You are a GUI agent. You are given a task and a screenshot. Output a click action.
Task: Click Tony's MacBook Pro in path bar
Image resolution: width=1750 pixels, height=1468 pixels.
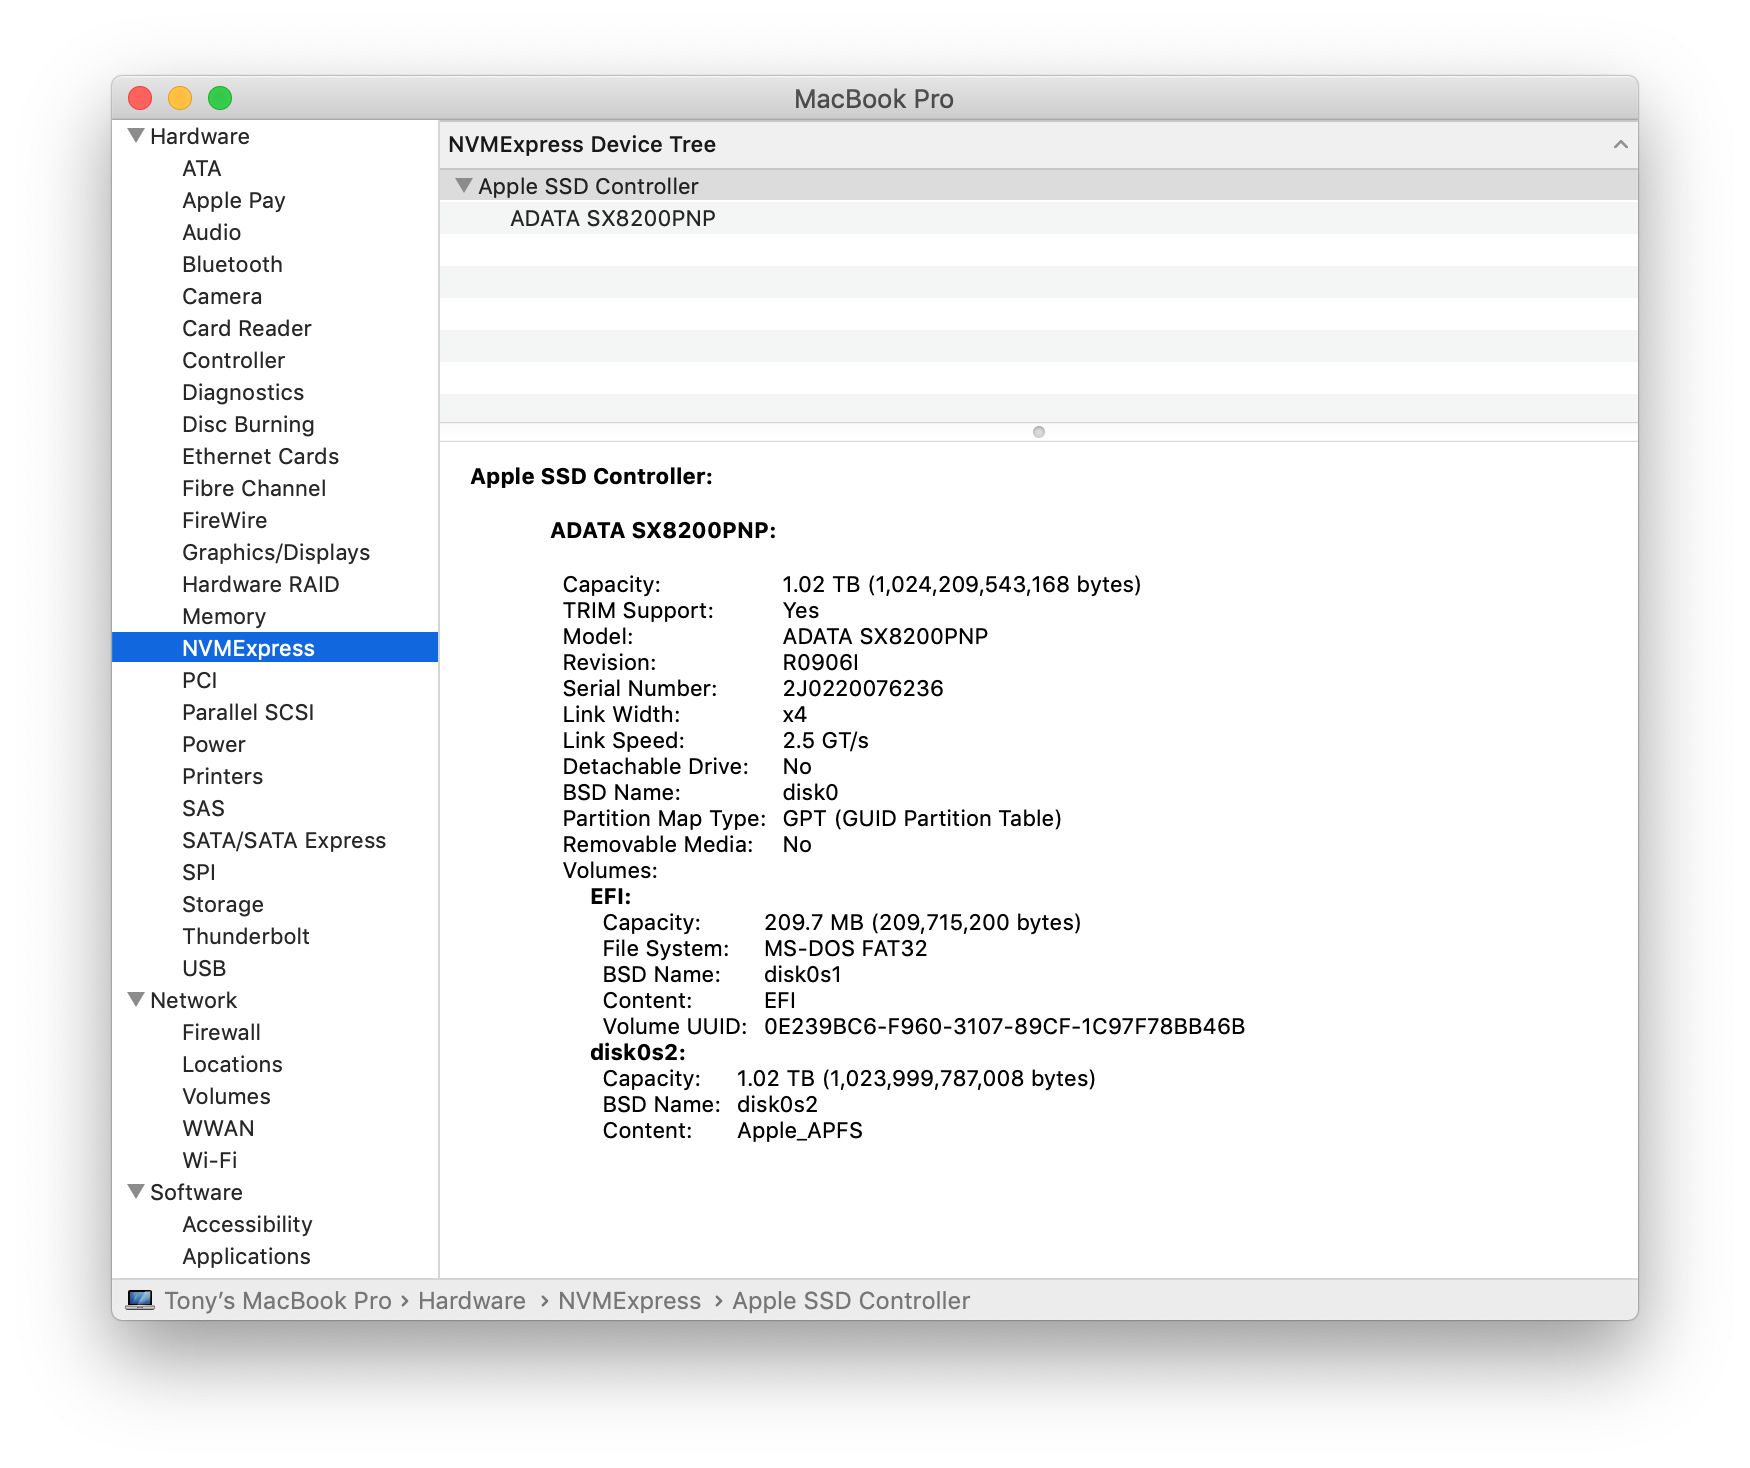click(278, 1300)
